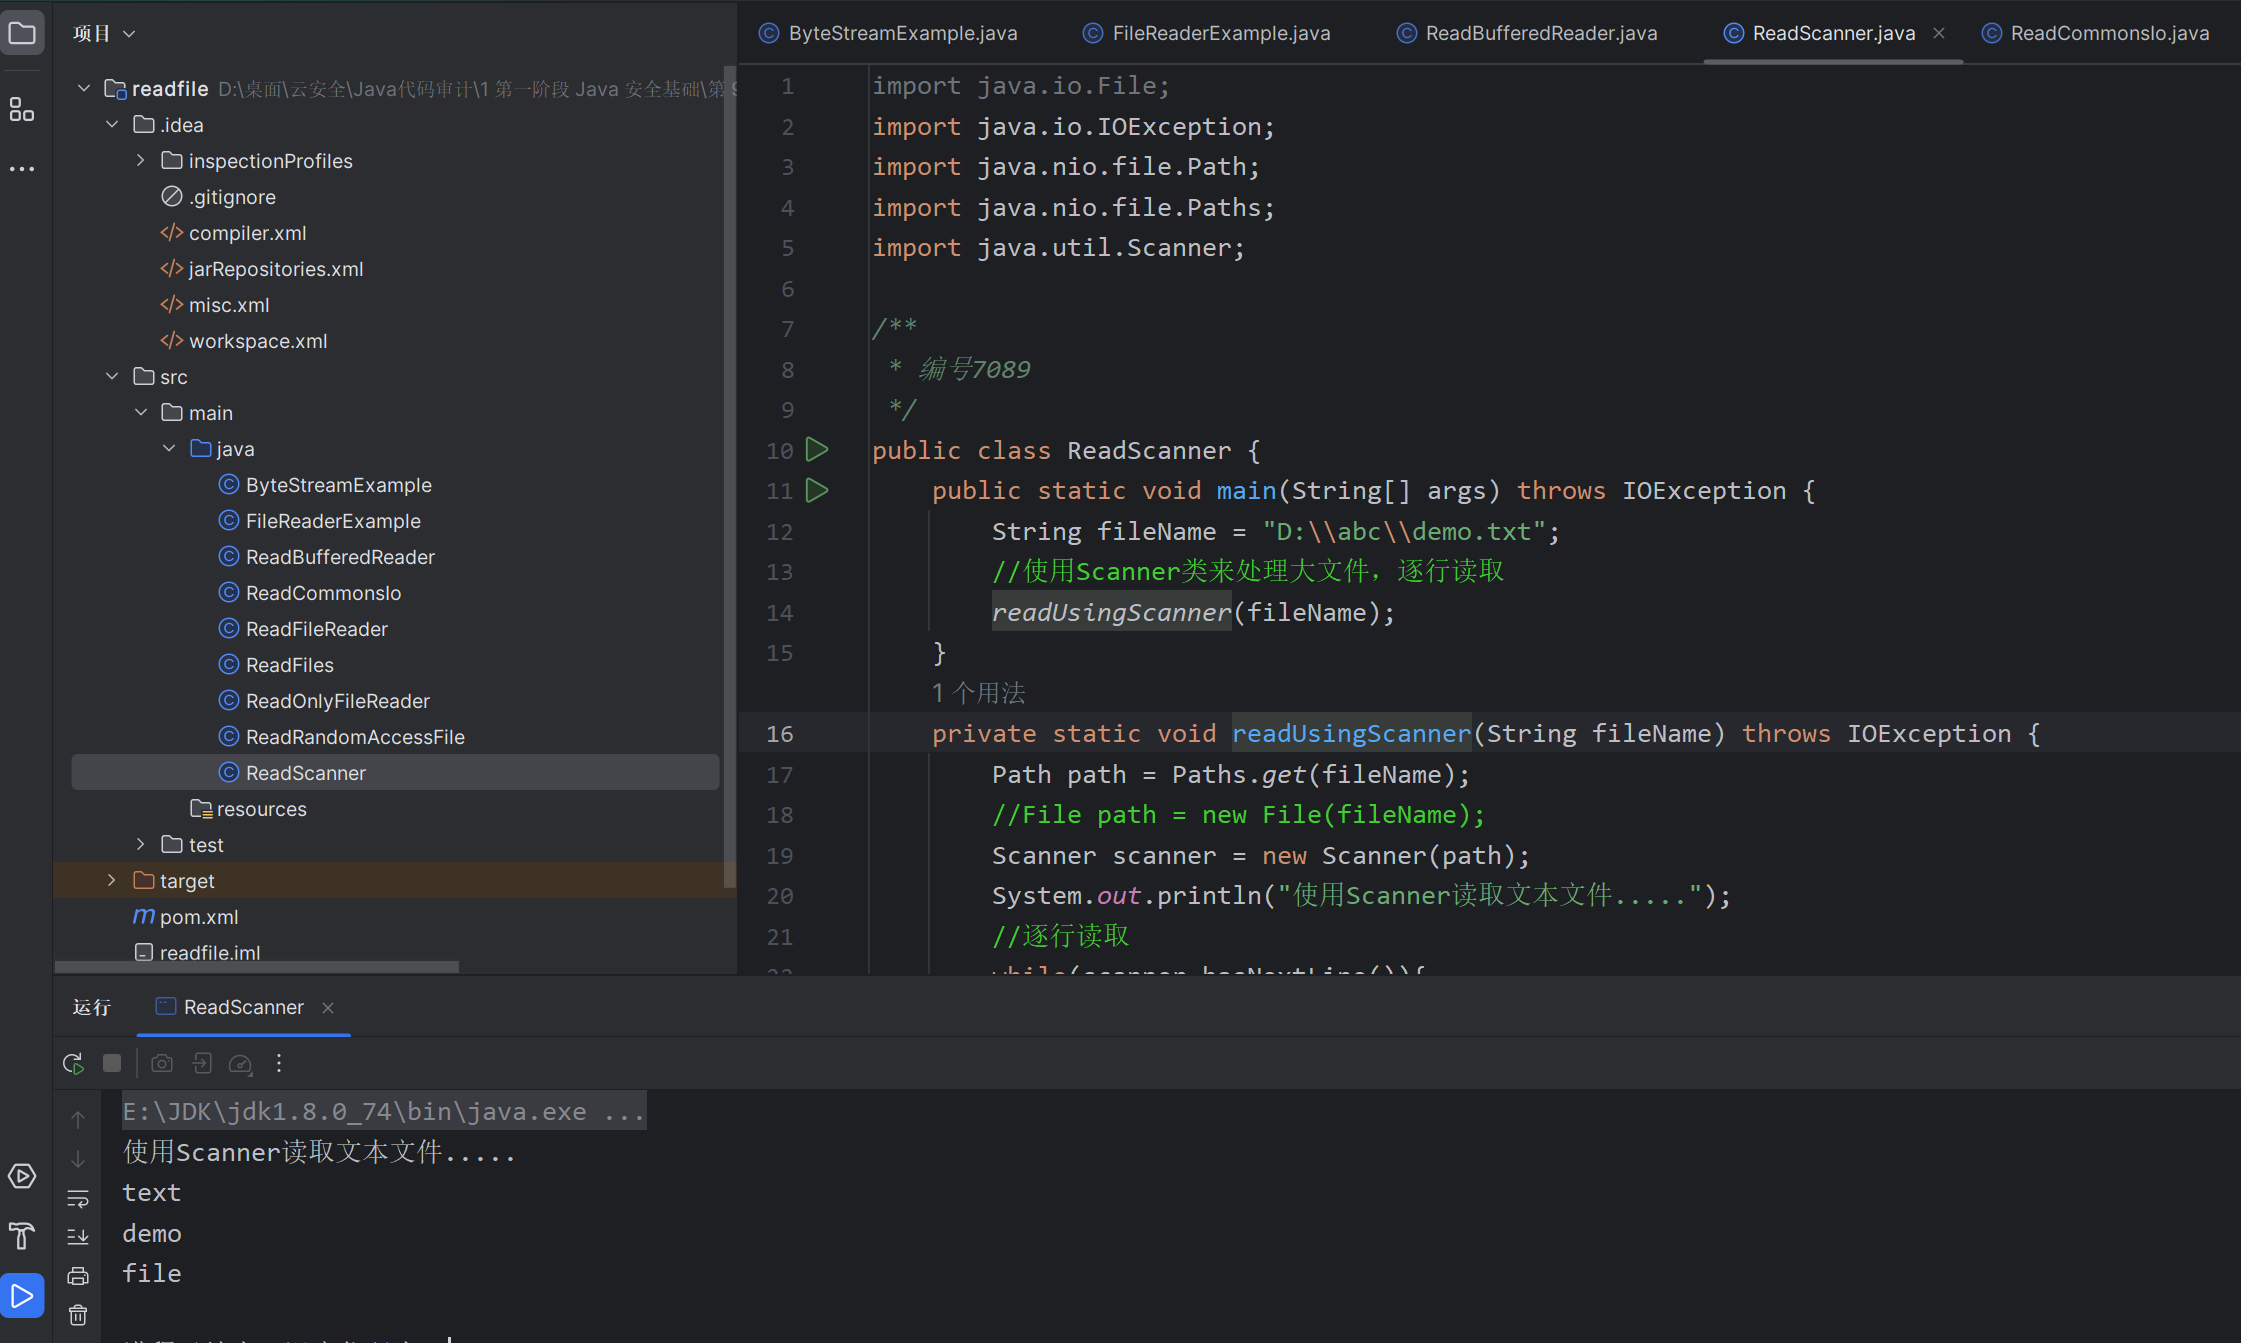
Task: Click the Clear All trash icon in console
Action: pos(78,1315)
